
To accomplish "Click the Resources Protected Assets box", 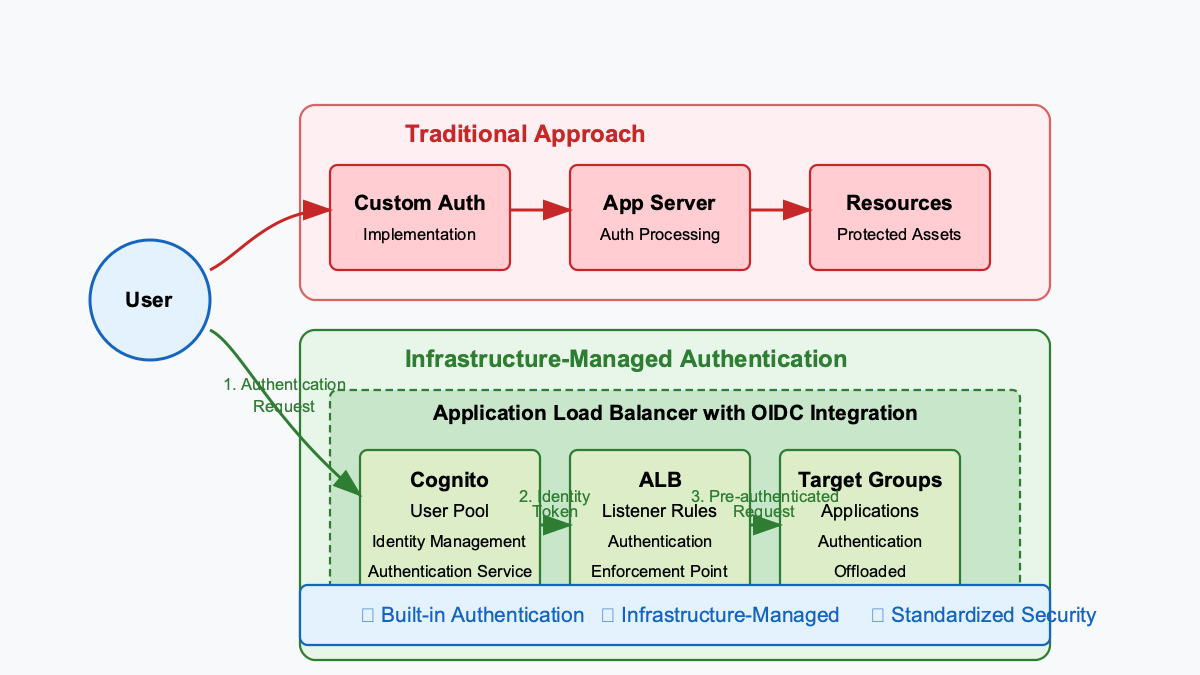I will pyautogui.click(x=900, y=217).
